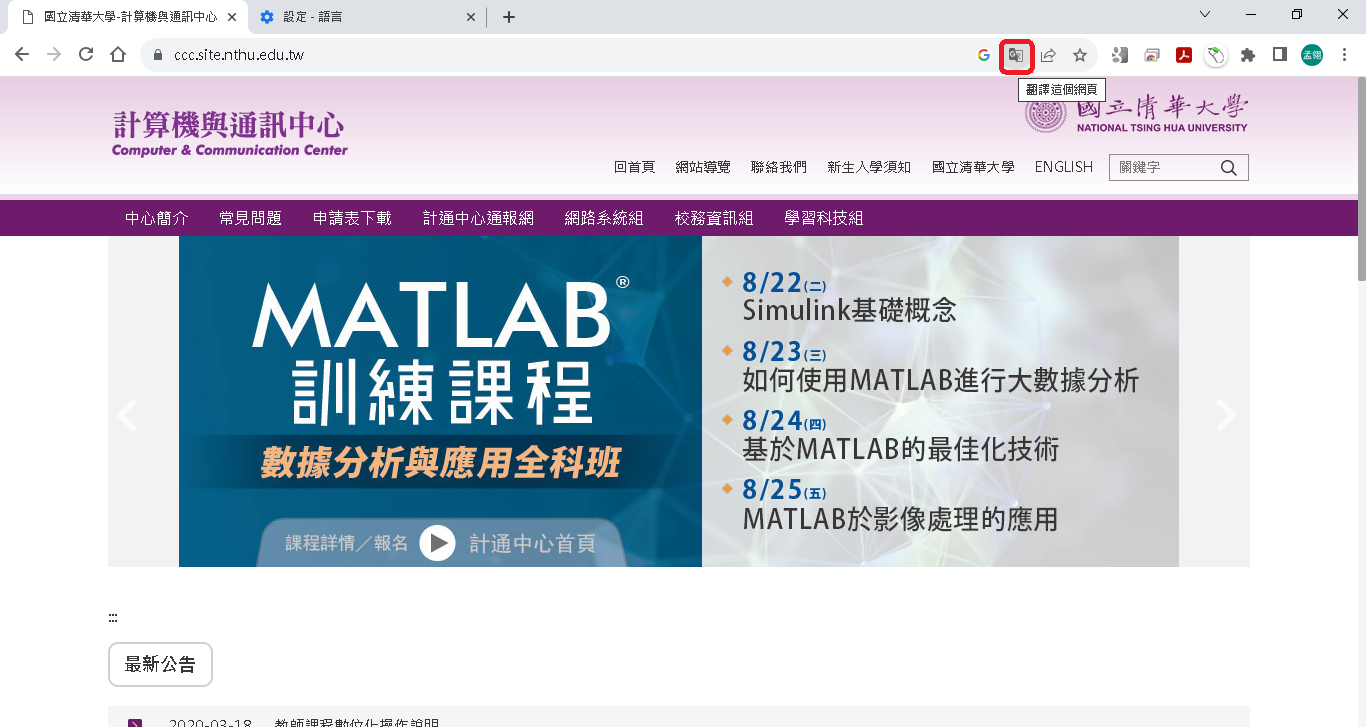1366x727 pixels.
Task: Open the grey Google 'g' extension icon
Action: [x=1120, y=55]
